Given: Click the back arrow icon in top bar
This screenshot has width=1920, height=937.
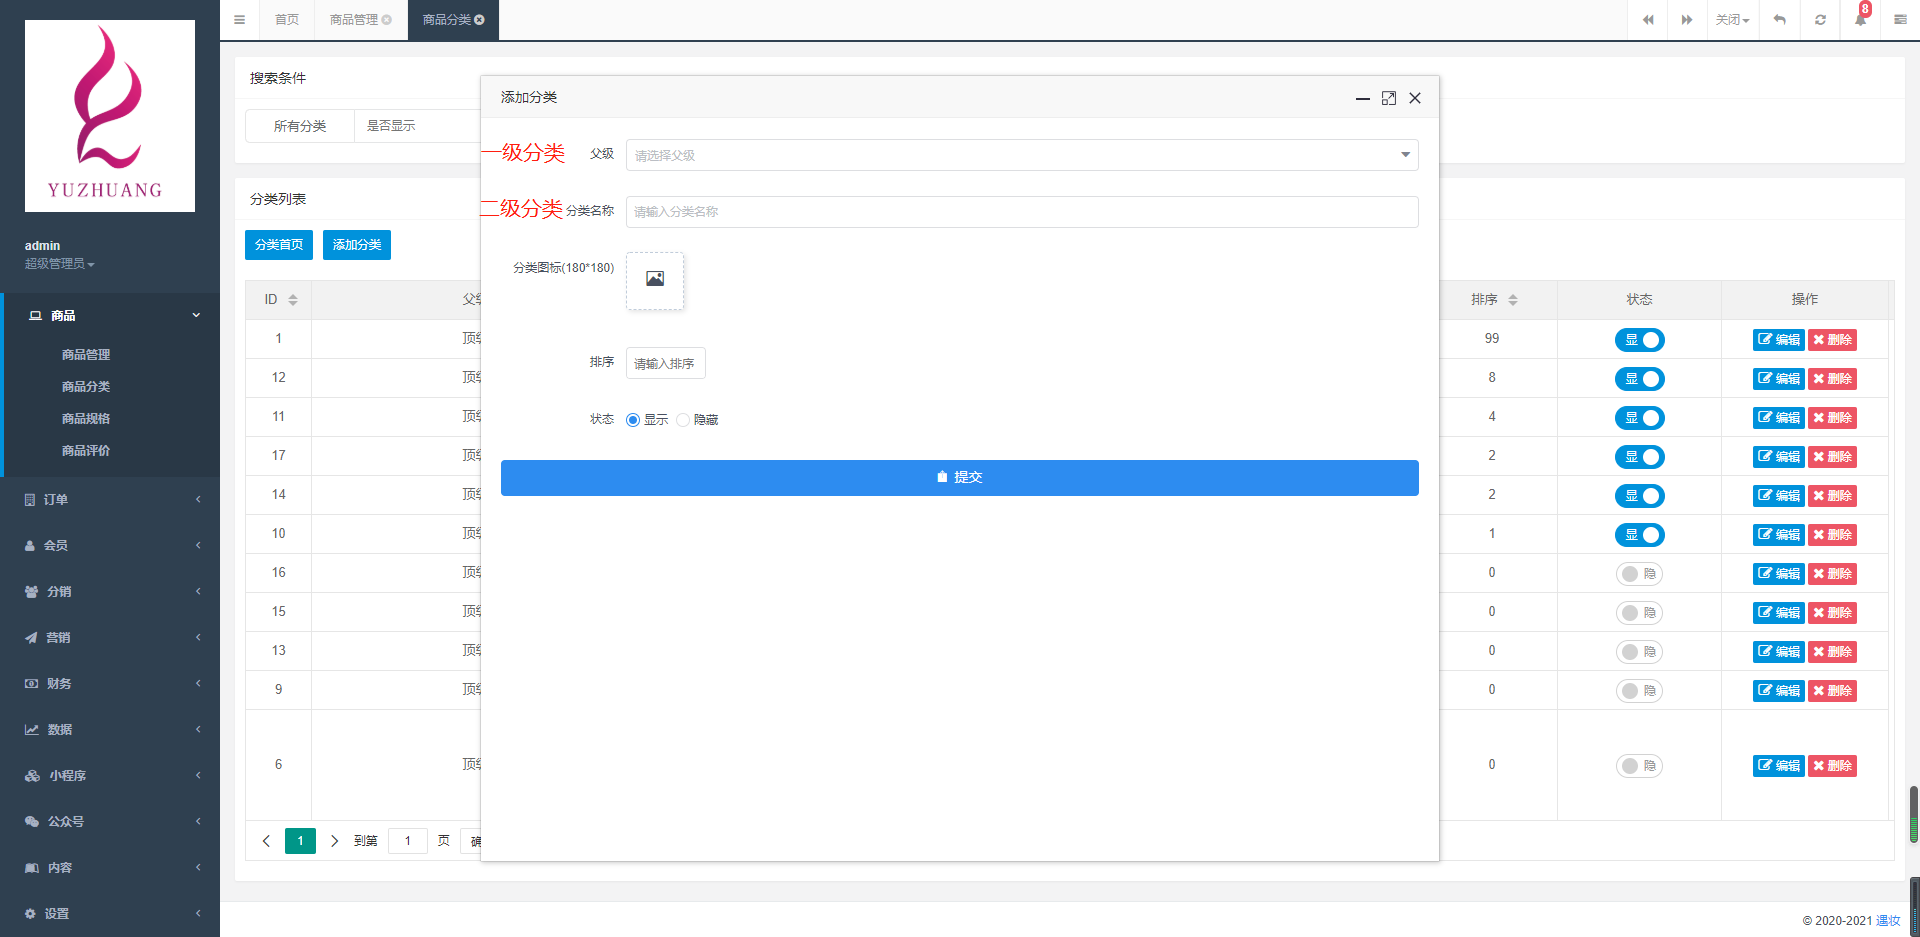Looking at the screenshot, I should click(1779, 20).
